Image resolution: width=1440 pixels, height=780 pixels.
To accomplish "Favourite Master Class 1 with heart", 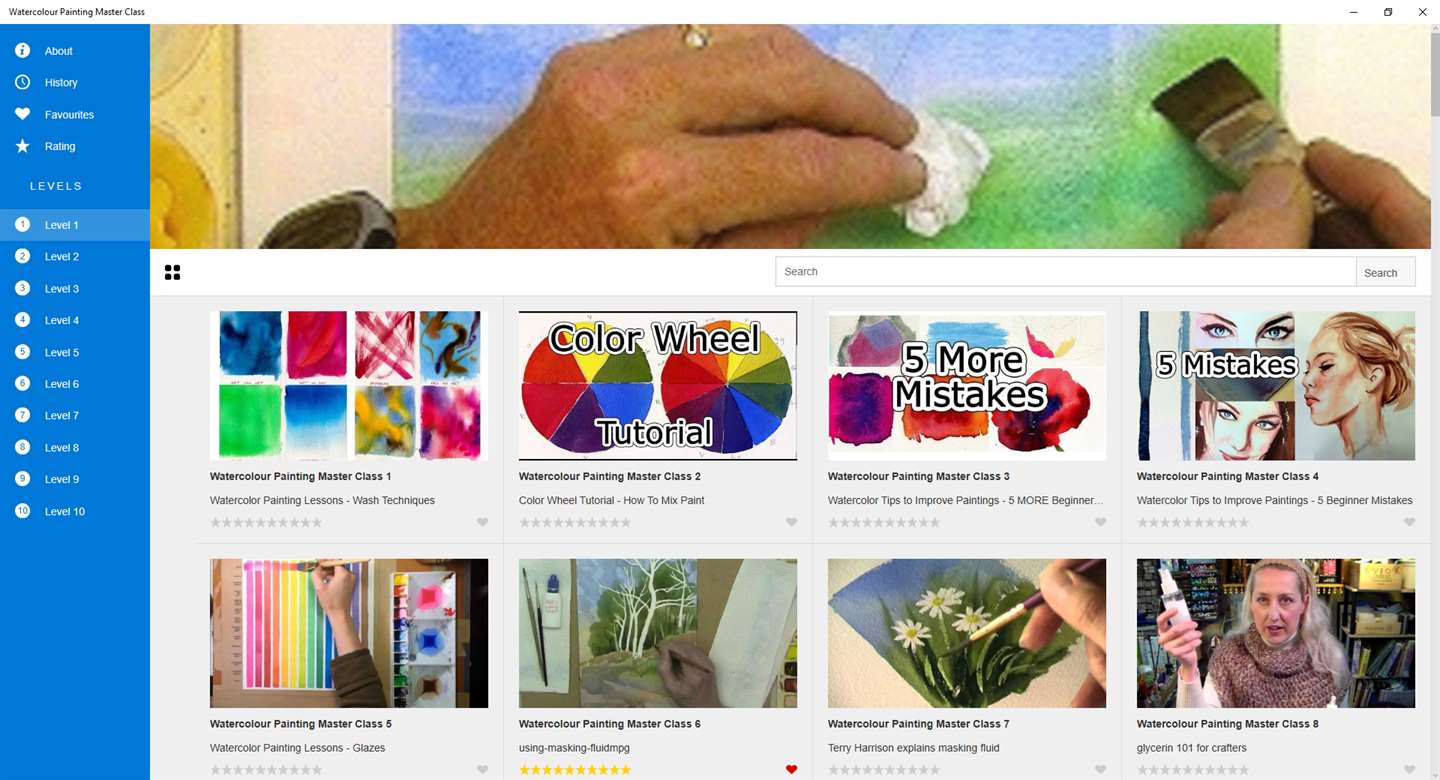I will 482,522.
